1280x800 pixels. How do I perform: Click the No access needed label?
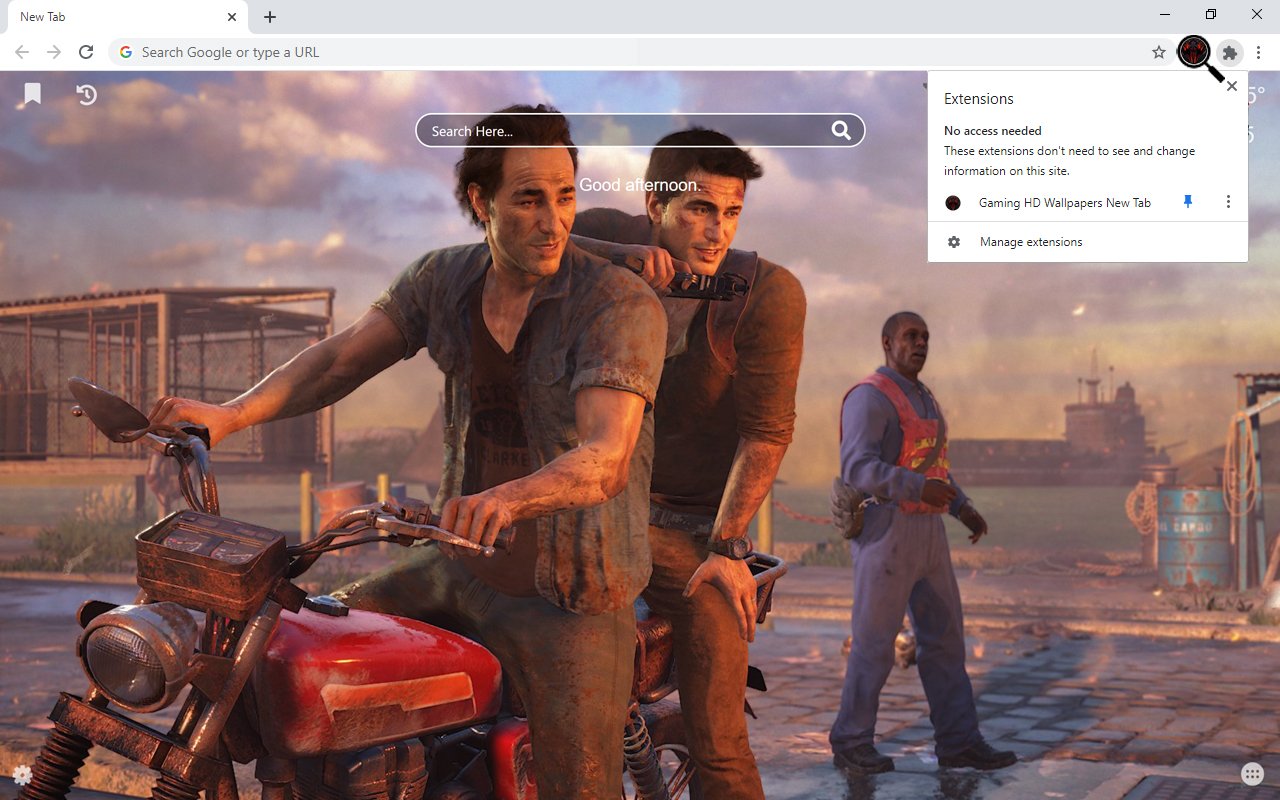coord(993,131)
